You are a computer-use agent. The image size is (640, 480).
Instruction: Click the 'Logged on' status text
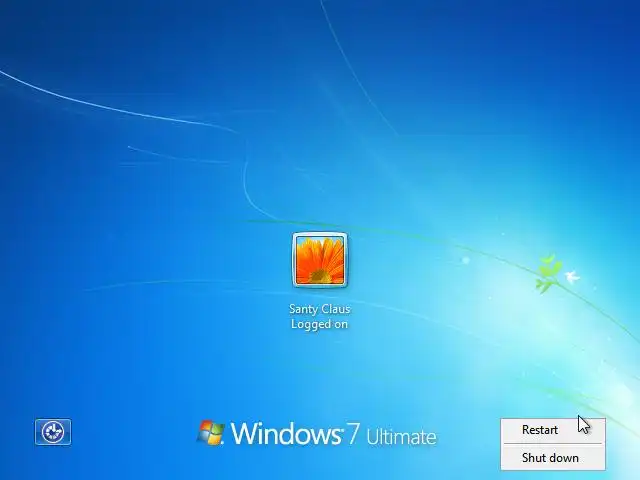[x=319, y=324]
